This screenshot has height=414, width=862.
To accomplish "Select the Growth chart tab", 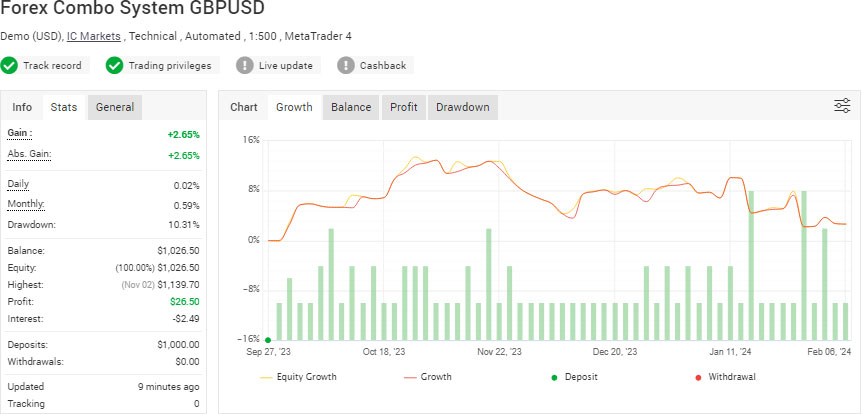I will pos(294,107).
